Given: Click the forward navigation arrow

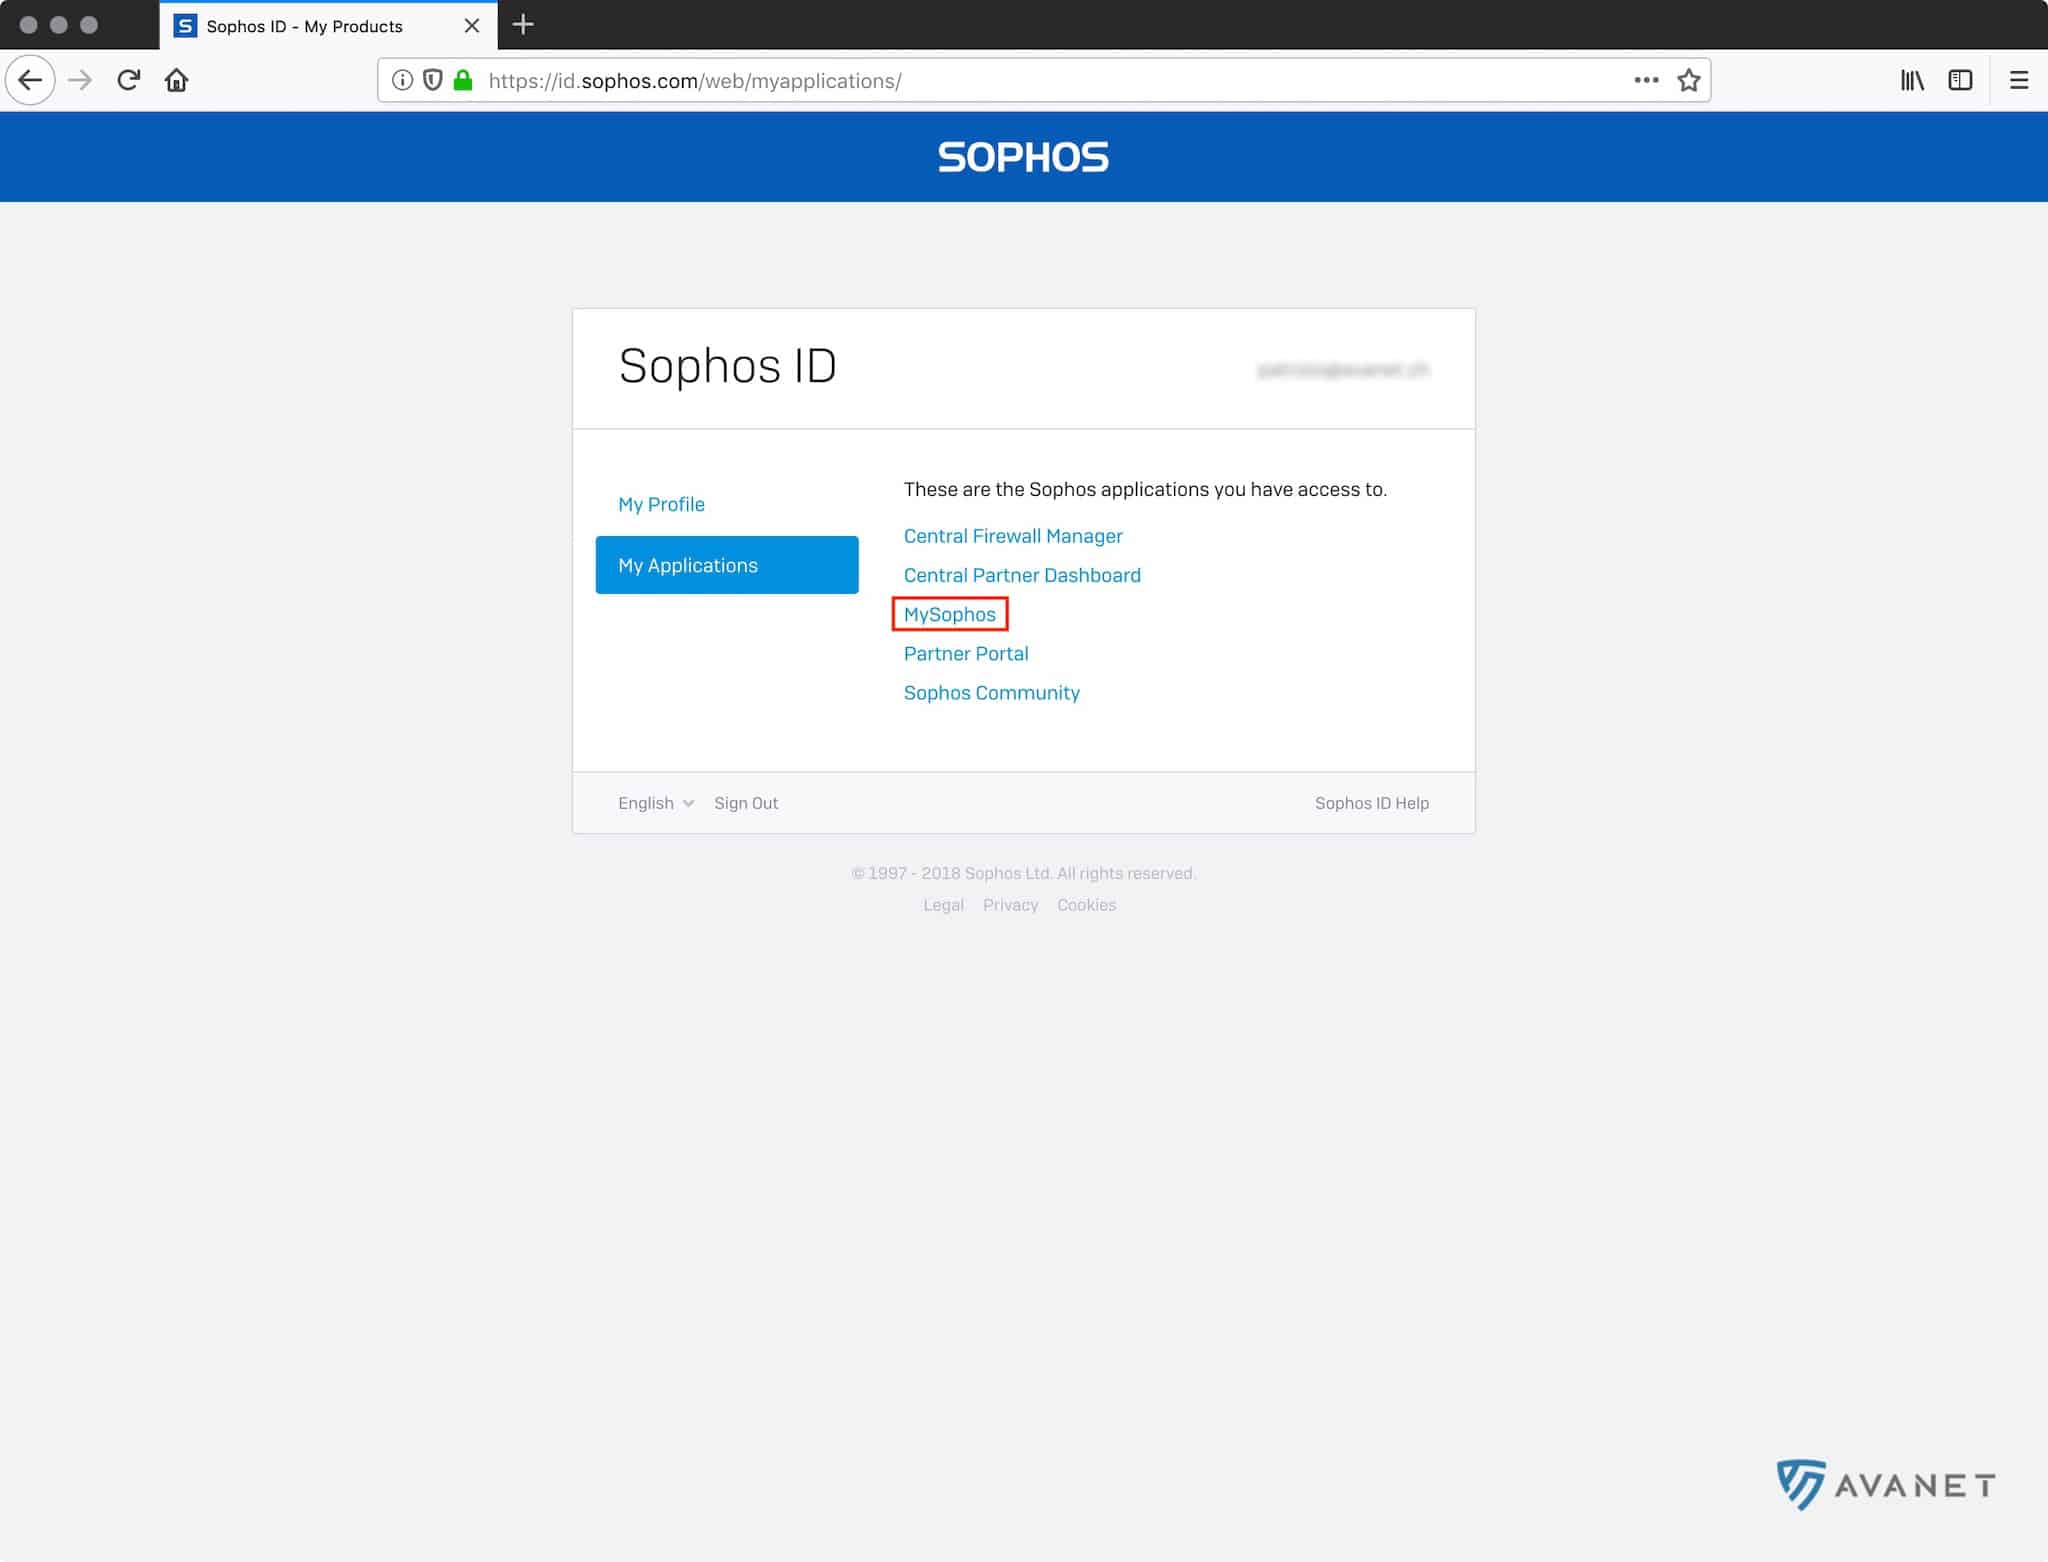Looking at the screenshot, I should [80, 80].
